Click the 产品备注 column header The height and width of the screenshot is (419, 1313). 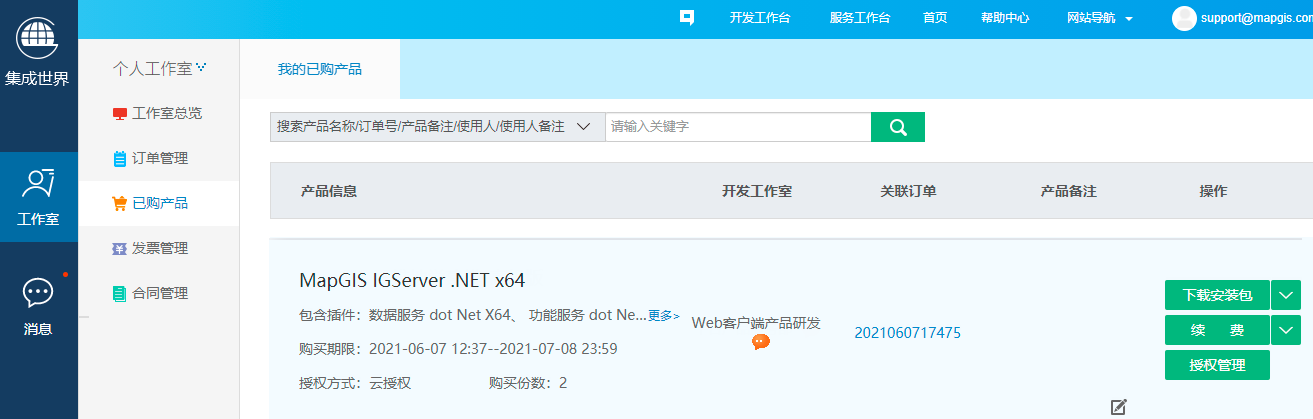point(1069,191)
